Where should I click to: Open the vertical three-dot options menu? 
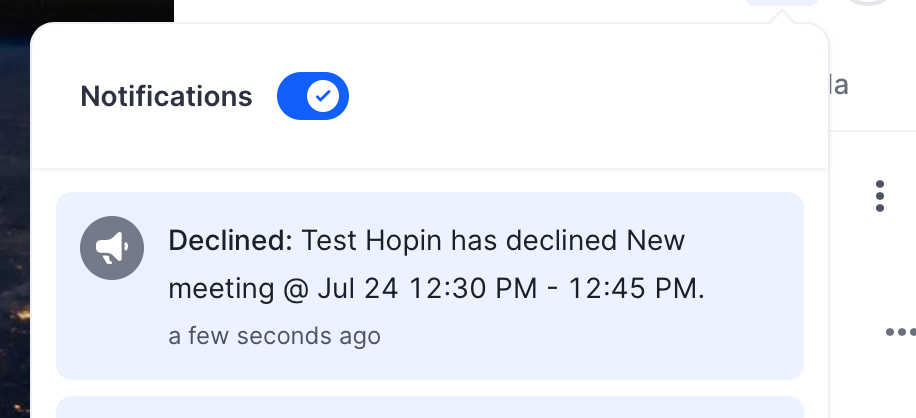click(880, 196)
